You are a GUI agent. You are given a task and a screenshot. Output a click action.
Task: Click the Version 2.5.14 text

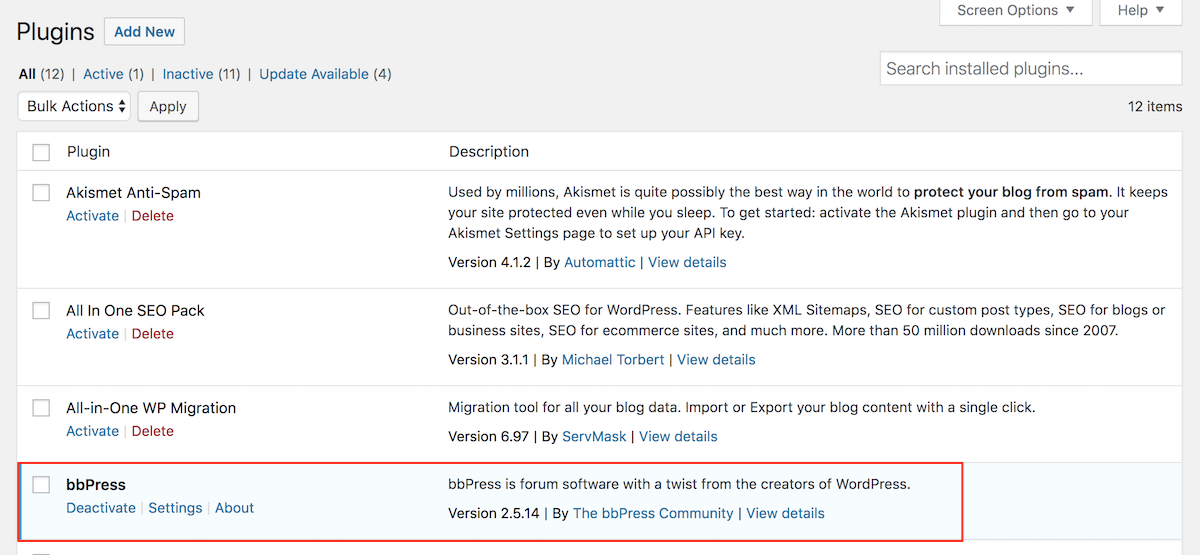(x=494, y=513)
